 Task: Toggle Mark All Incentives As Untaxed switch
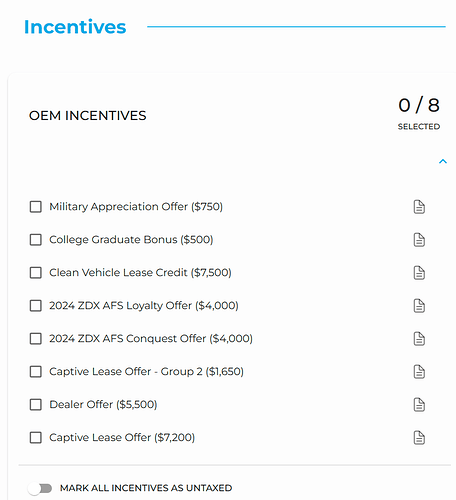(40, 488)
